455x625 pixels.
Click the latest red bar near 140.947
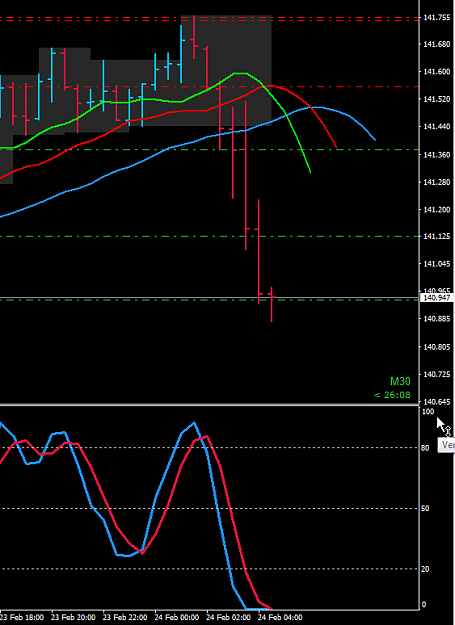271,304
